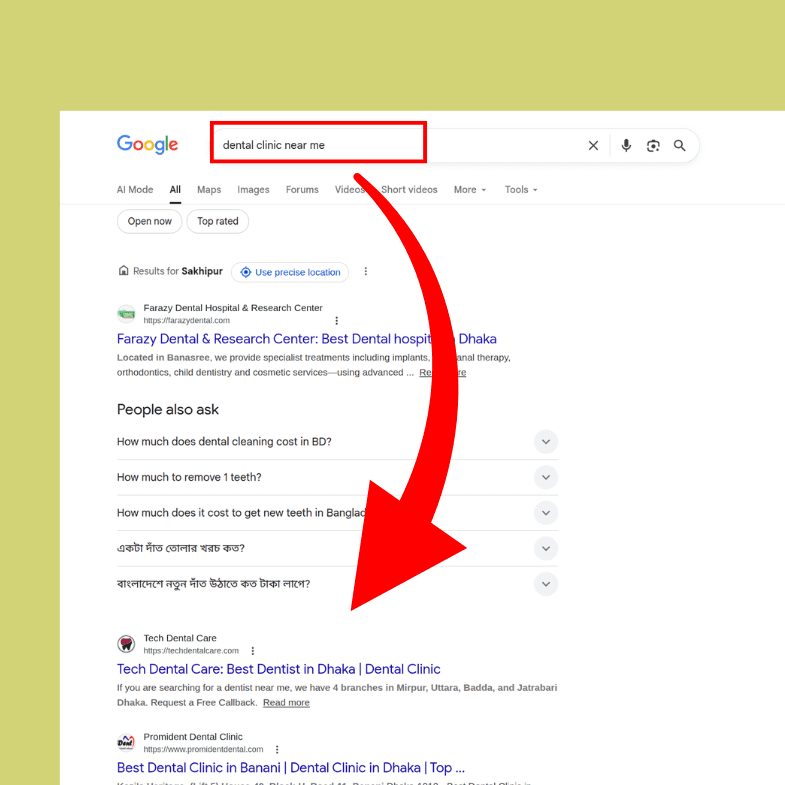Clear the search box with the X icon
The width and height of the screenshot is (785, 785).
(593, 146)
